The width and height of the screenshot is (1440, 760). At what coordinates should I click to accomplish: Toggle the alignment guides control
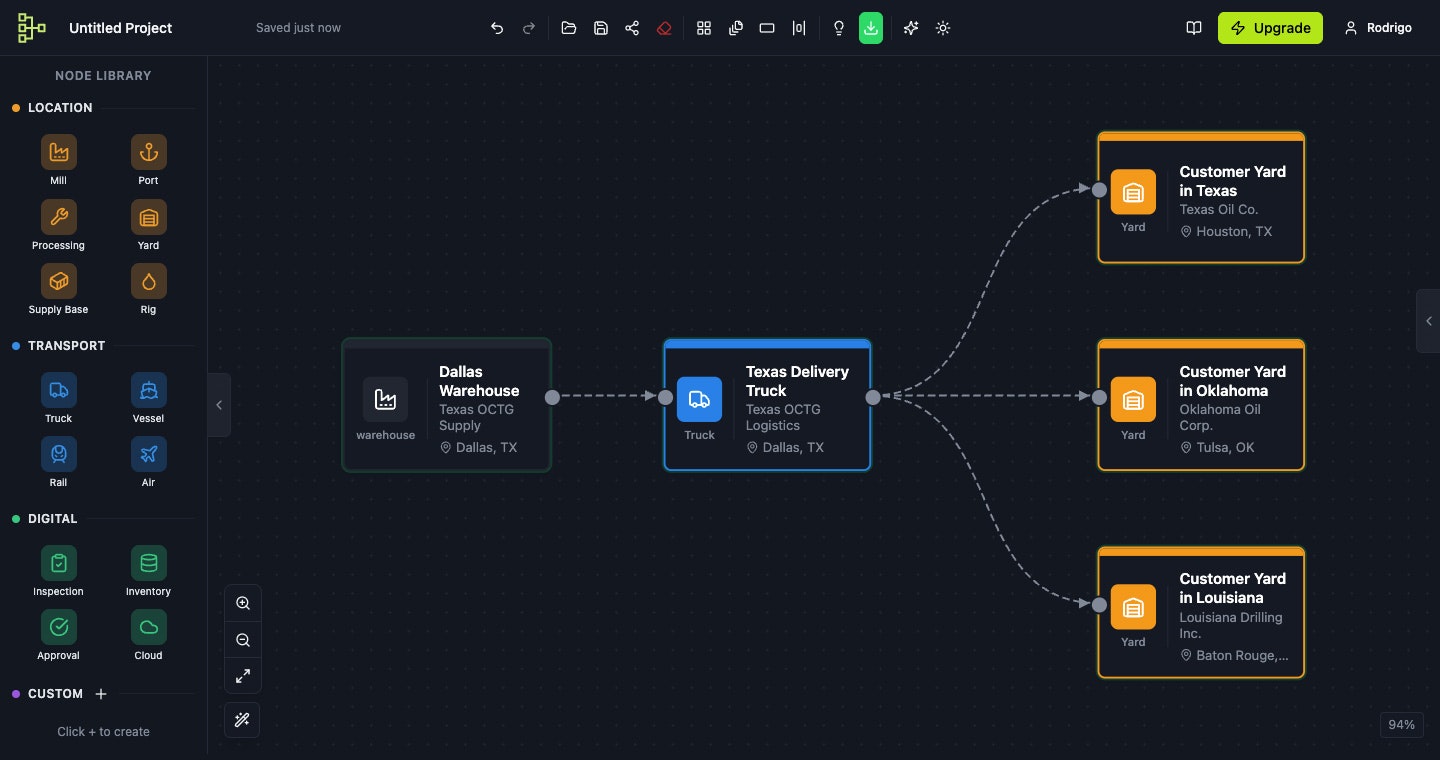point(799,28)
